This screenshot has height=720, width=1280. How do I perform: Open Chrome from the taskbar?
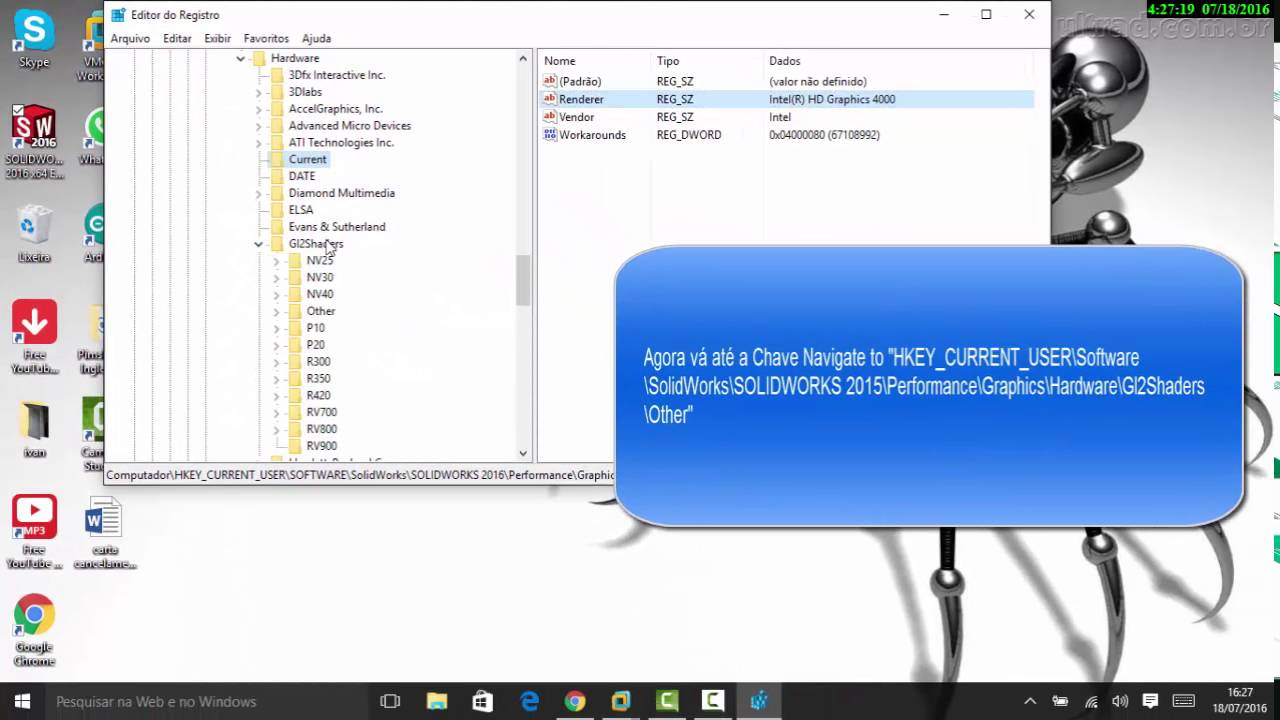tap(575, 701)
